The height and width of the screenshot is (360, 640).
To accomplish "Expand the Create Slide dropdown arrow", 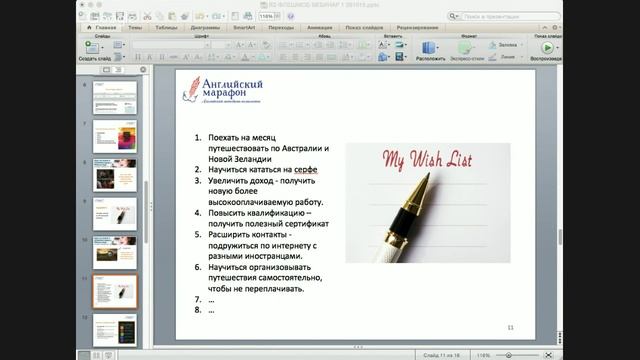I will tap(102, 48).
